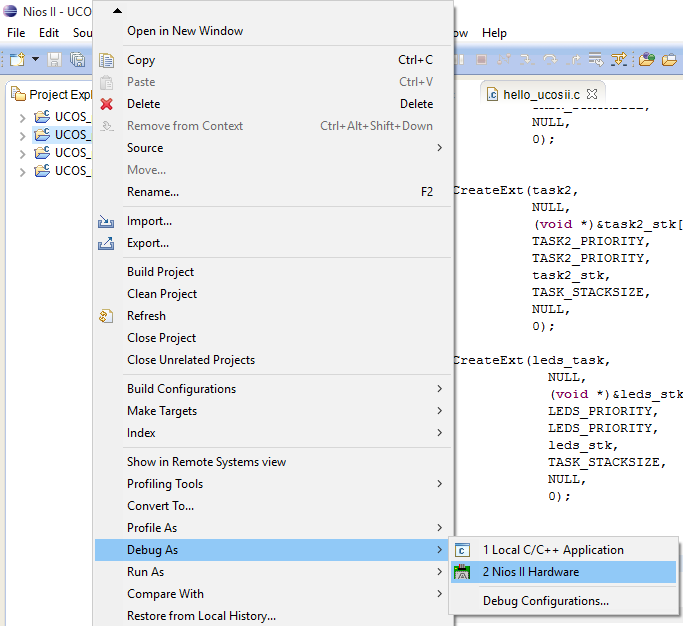
Task: Choose Open in New Window
Action: (274, 31)
